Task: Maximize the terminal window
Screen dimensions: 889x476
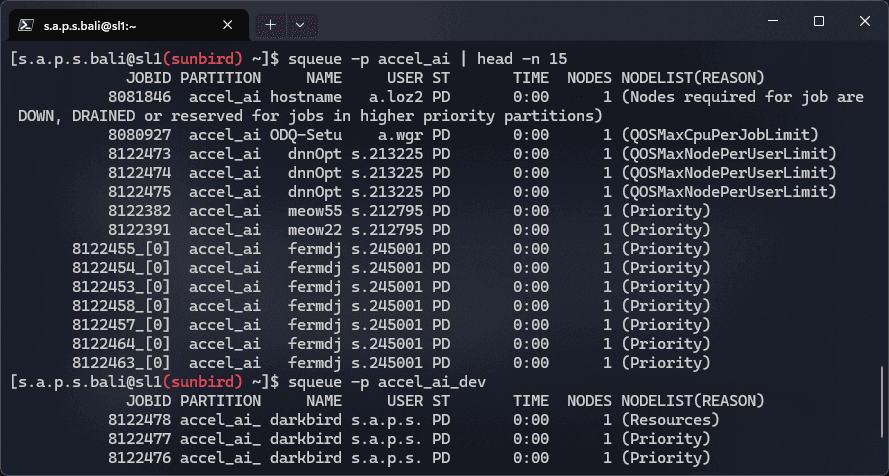Action: 819,21
